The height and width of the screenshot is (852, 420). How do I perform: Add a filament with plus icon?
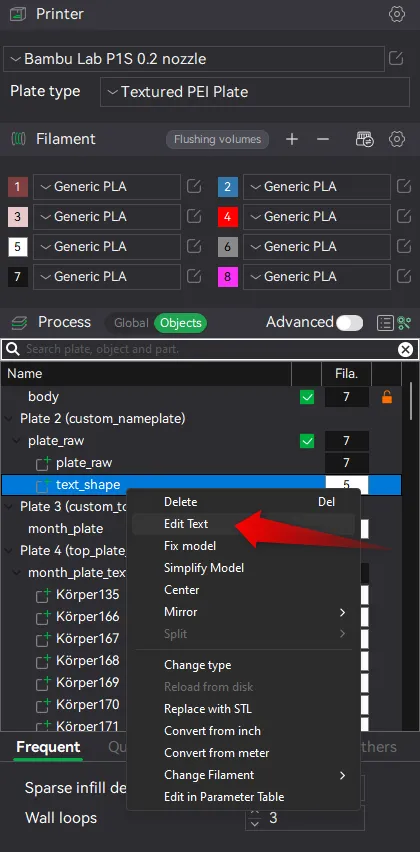click(x=292, y=140)
